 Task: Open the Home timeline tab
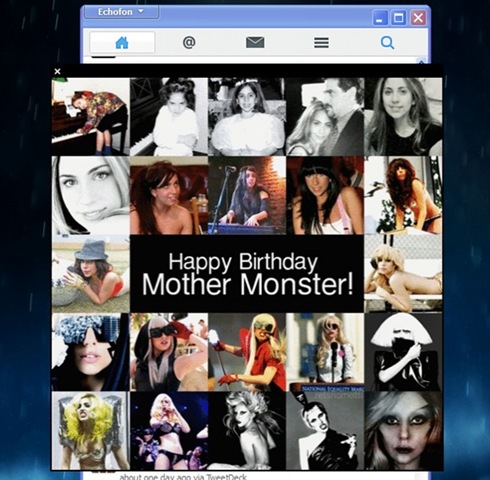click(x=122, y=42)
